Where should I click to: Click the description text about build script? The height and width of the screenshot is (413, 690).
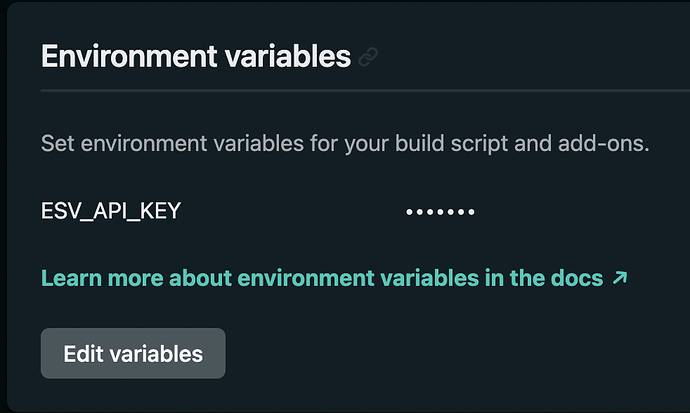click(x=345, y=143)
